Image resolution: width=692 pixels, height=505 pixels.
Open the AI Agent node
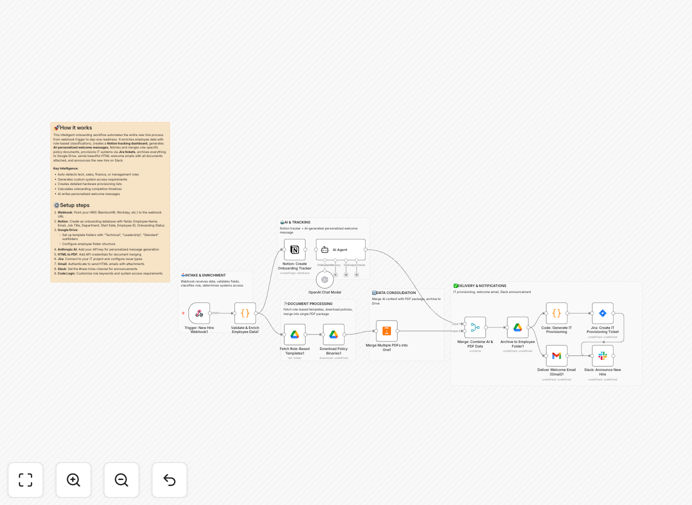coord(341,250)
